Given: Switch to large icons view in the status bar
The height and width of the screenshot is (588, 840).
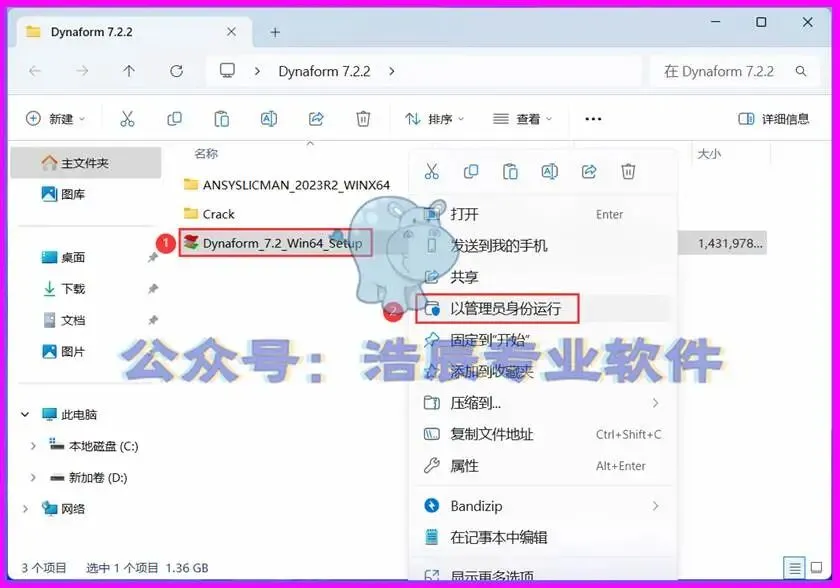Looking at the screenshot, I should pos(816,568).
